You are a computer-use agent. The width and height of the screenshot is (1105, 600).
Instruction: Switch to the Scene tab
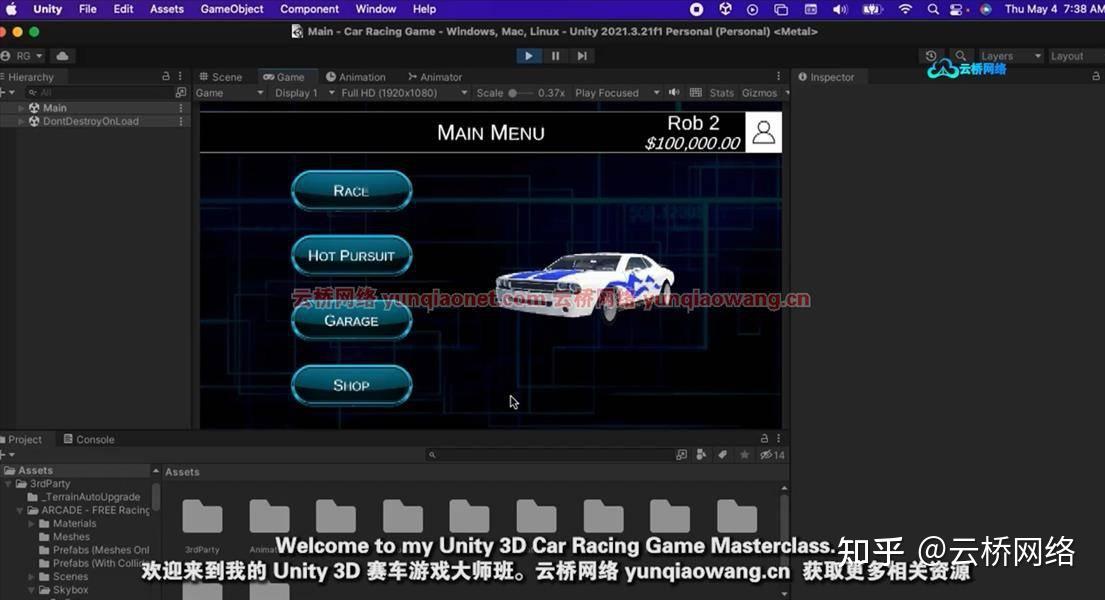point(225,76)
